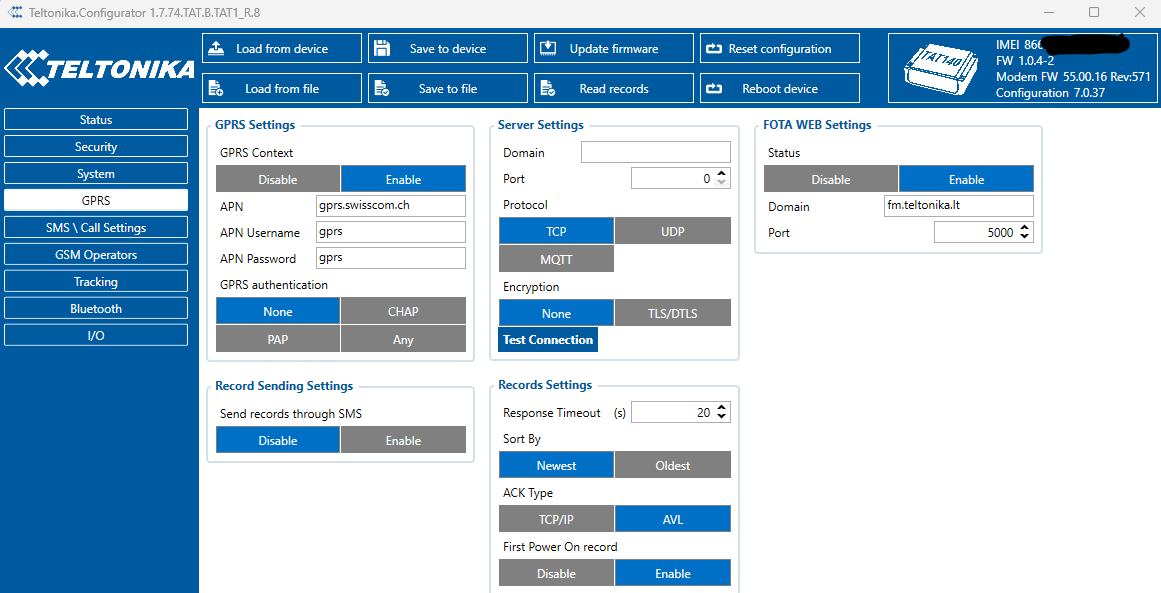This screenshot has height=593, width=1161.
Task: Open the Status section
Action: pyautogui.click(x=96, y=119)
